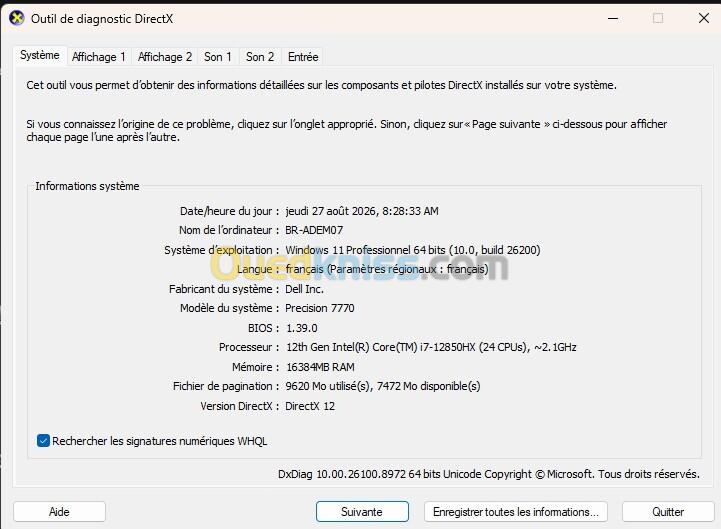The width and height of the screenshot is (721, 529).
Task: Click the Mémoire label
Action: point(255,367)
